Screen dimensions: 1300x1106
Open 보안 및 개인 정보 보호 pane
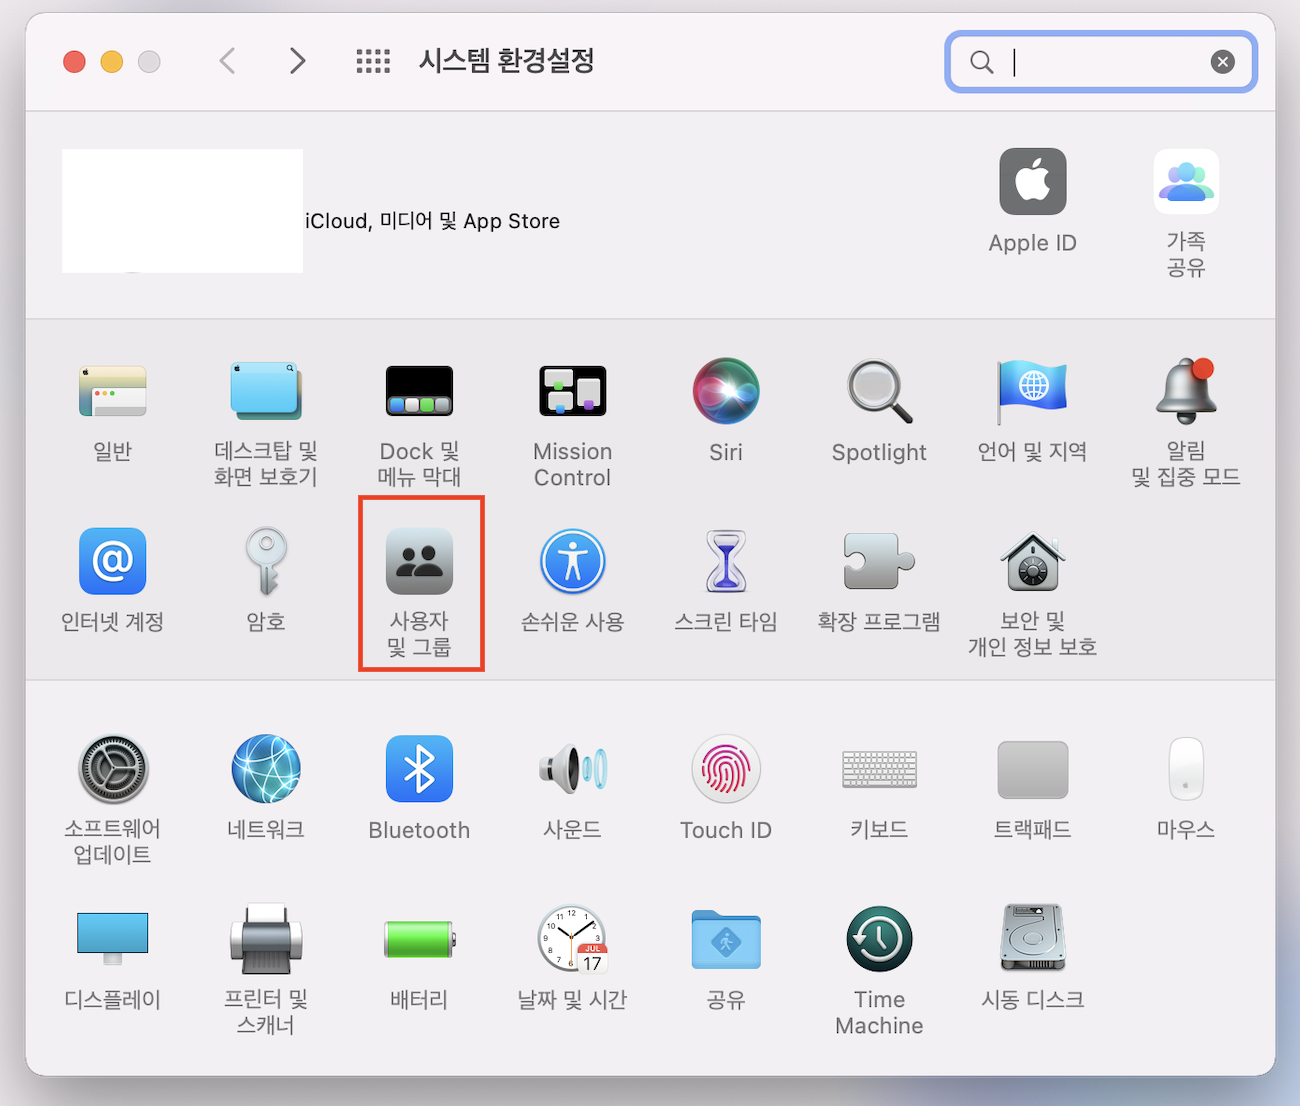(x=1032, y=561)
